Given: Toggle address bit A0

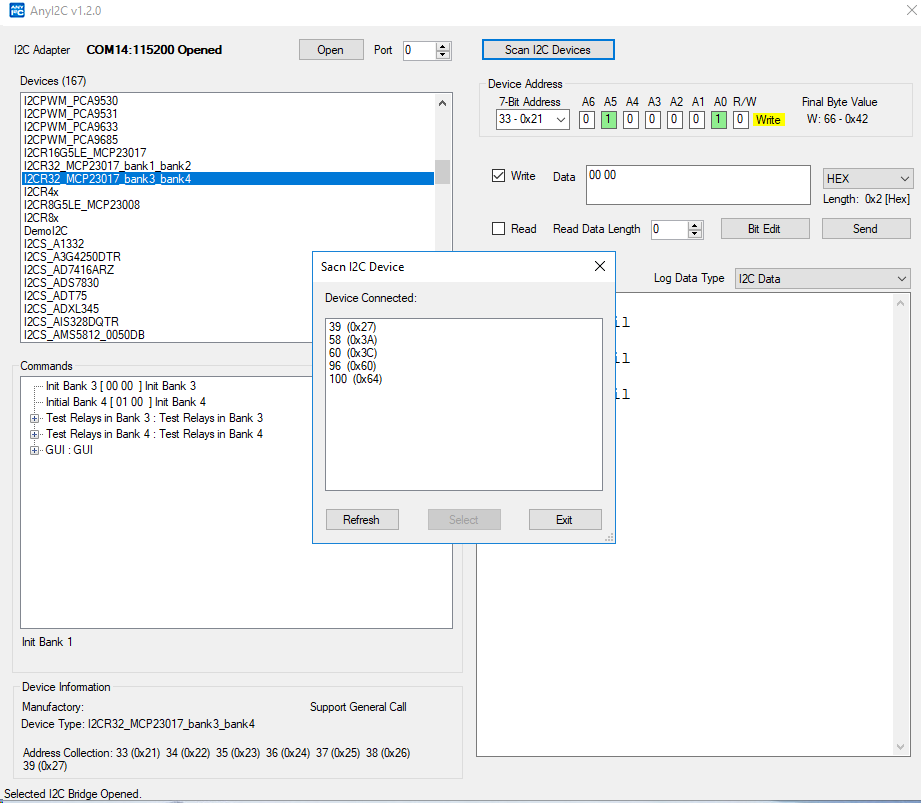Looking at the screenshot, I should point(718,119).
